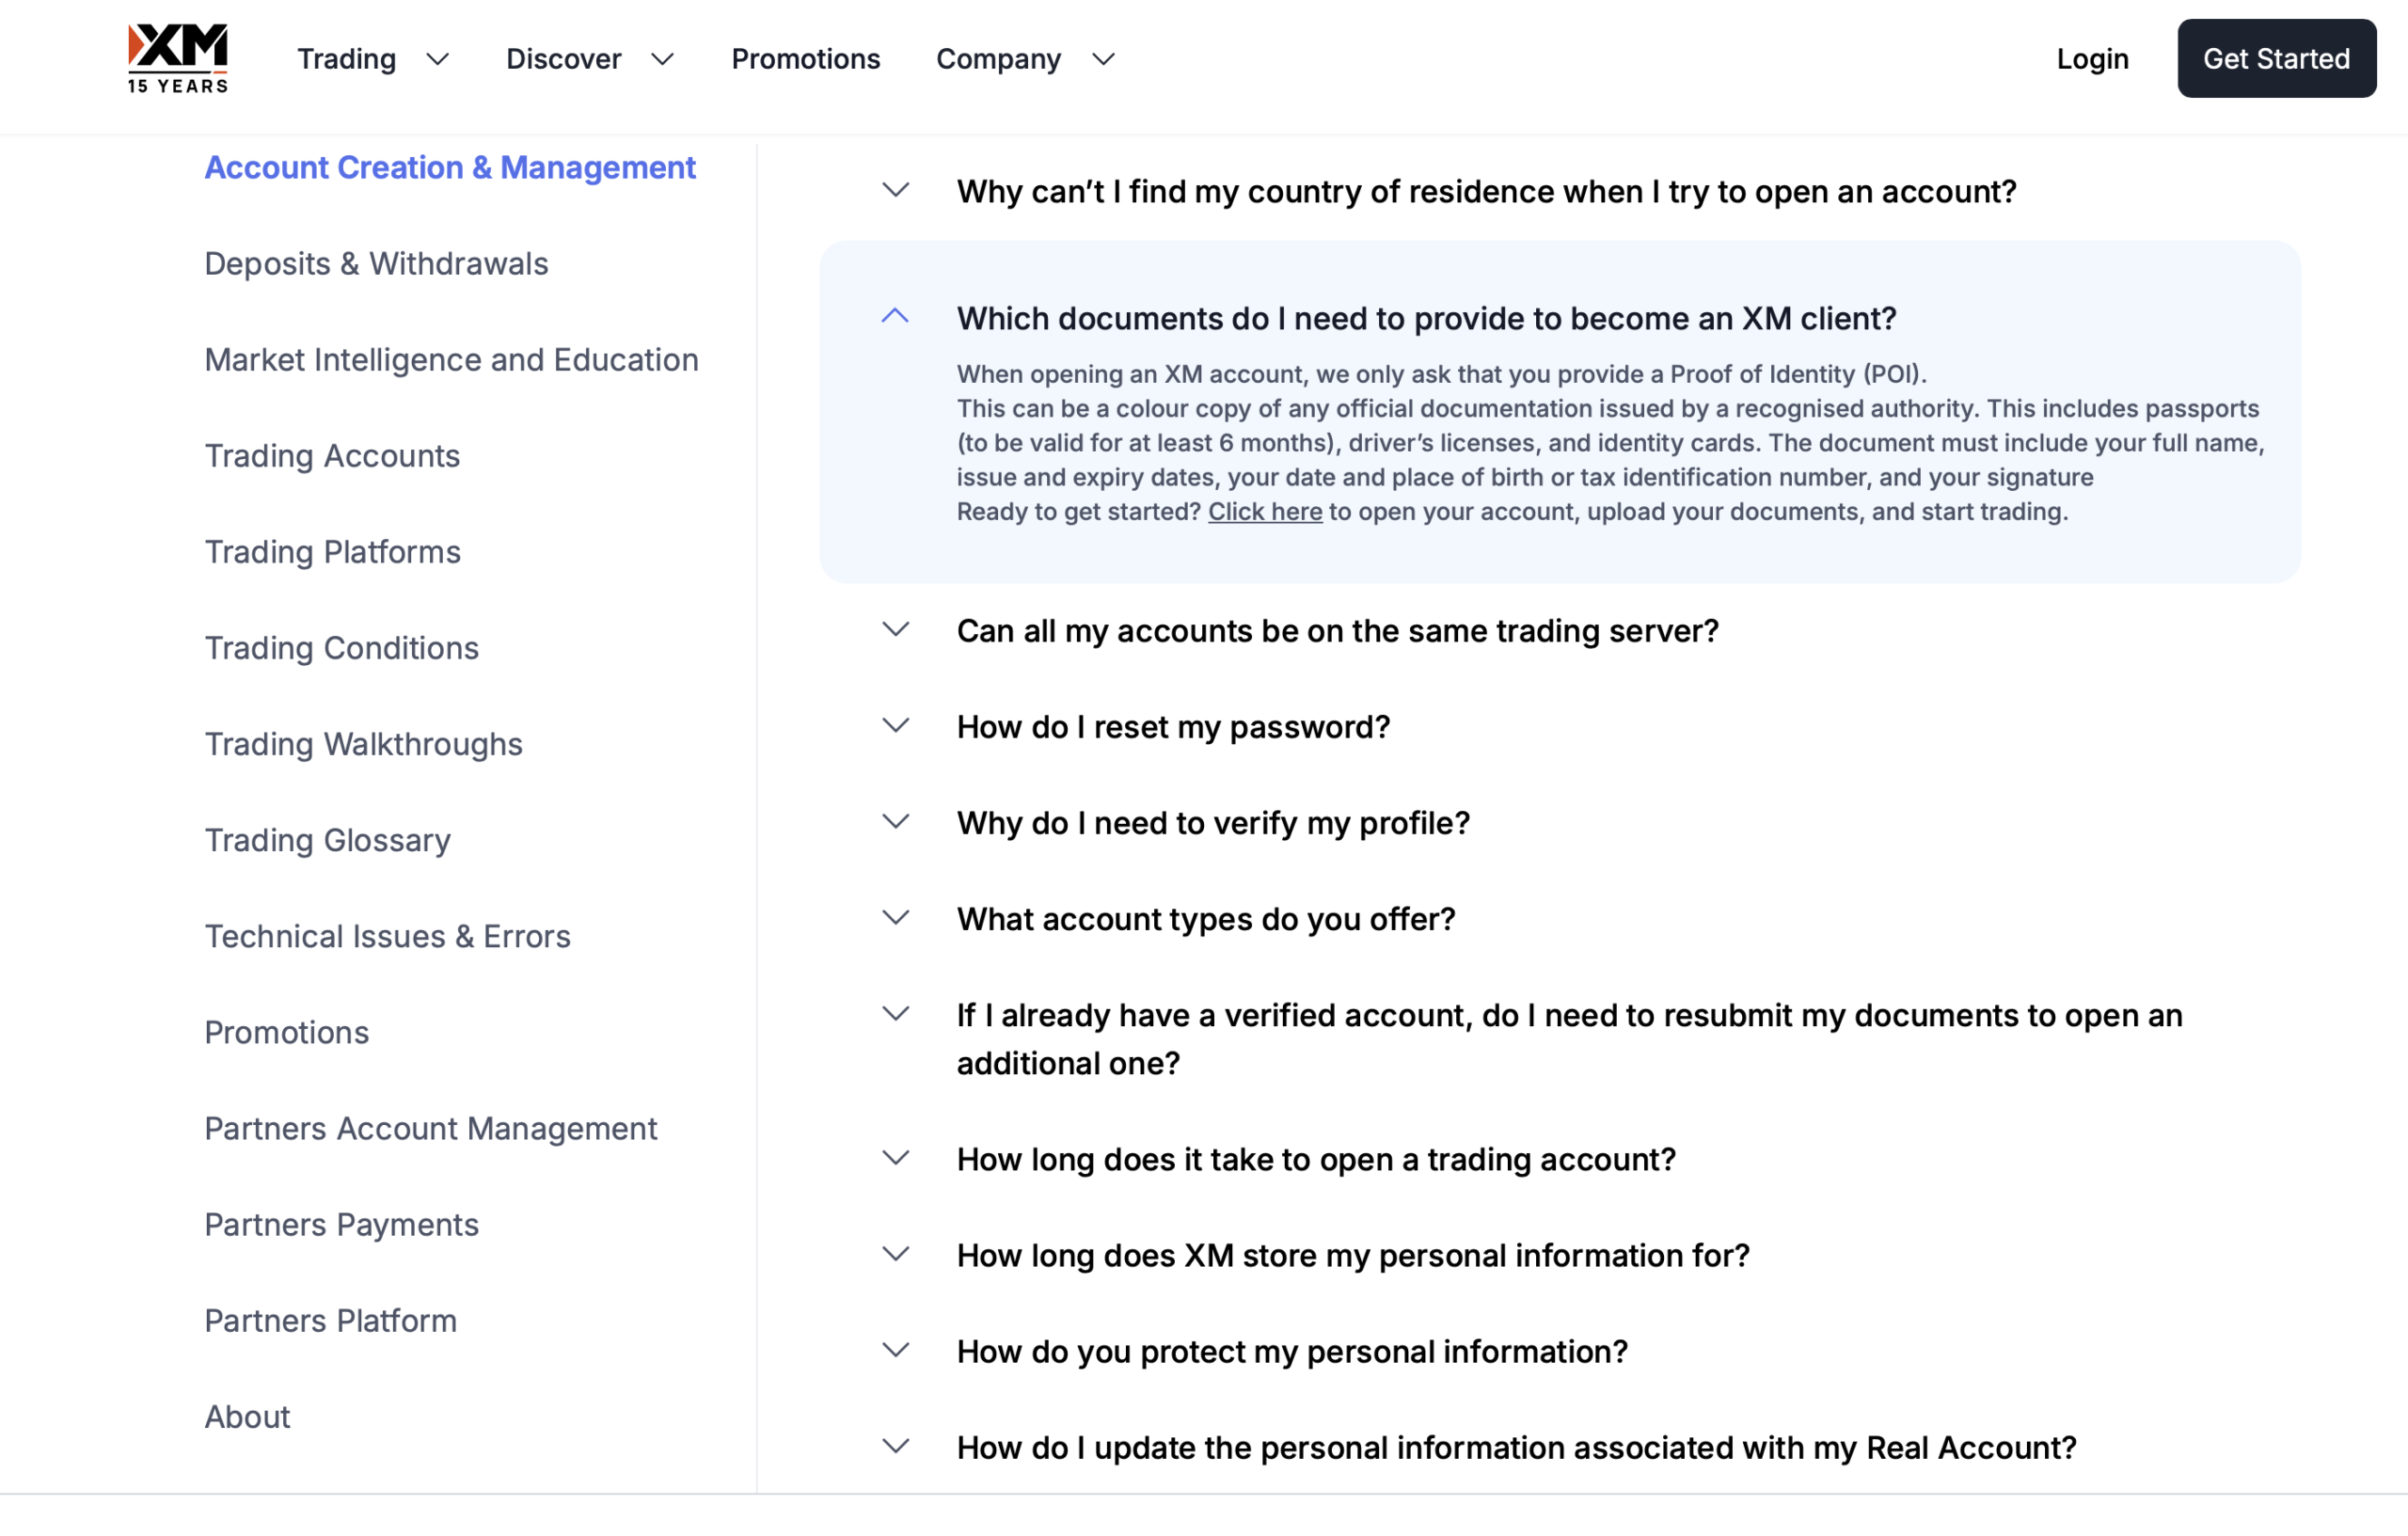
Task: Expand chevron beside 'Why do I need to verify my profile?'
Action: coord(895,822)
